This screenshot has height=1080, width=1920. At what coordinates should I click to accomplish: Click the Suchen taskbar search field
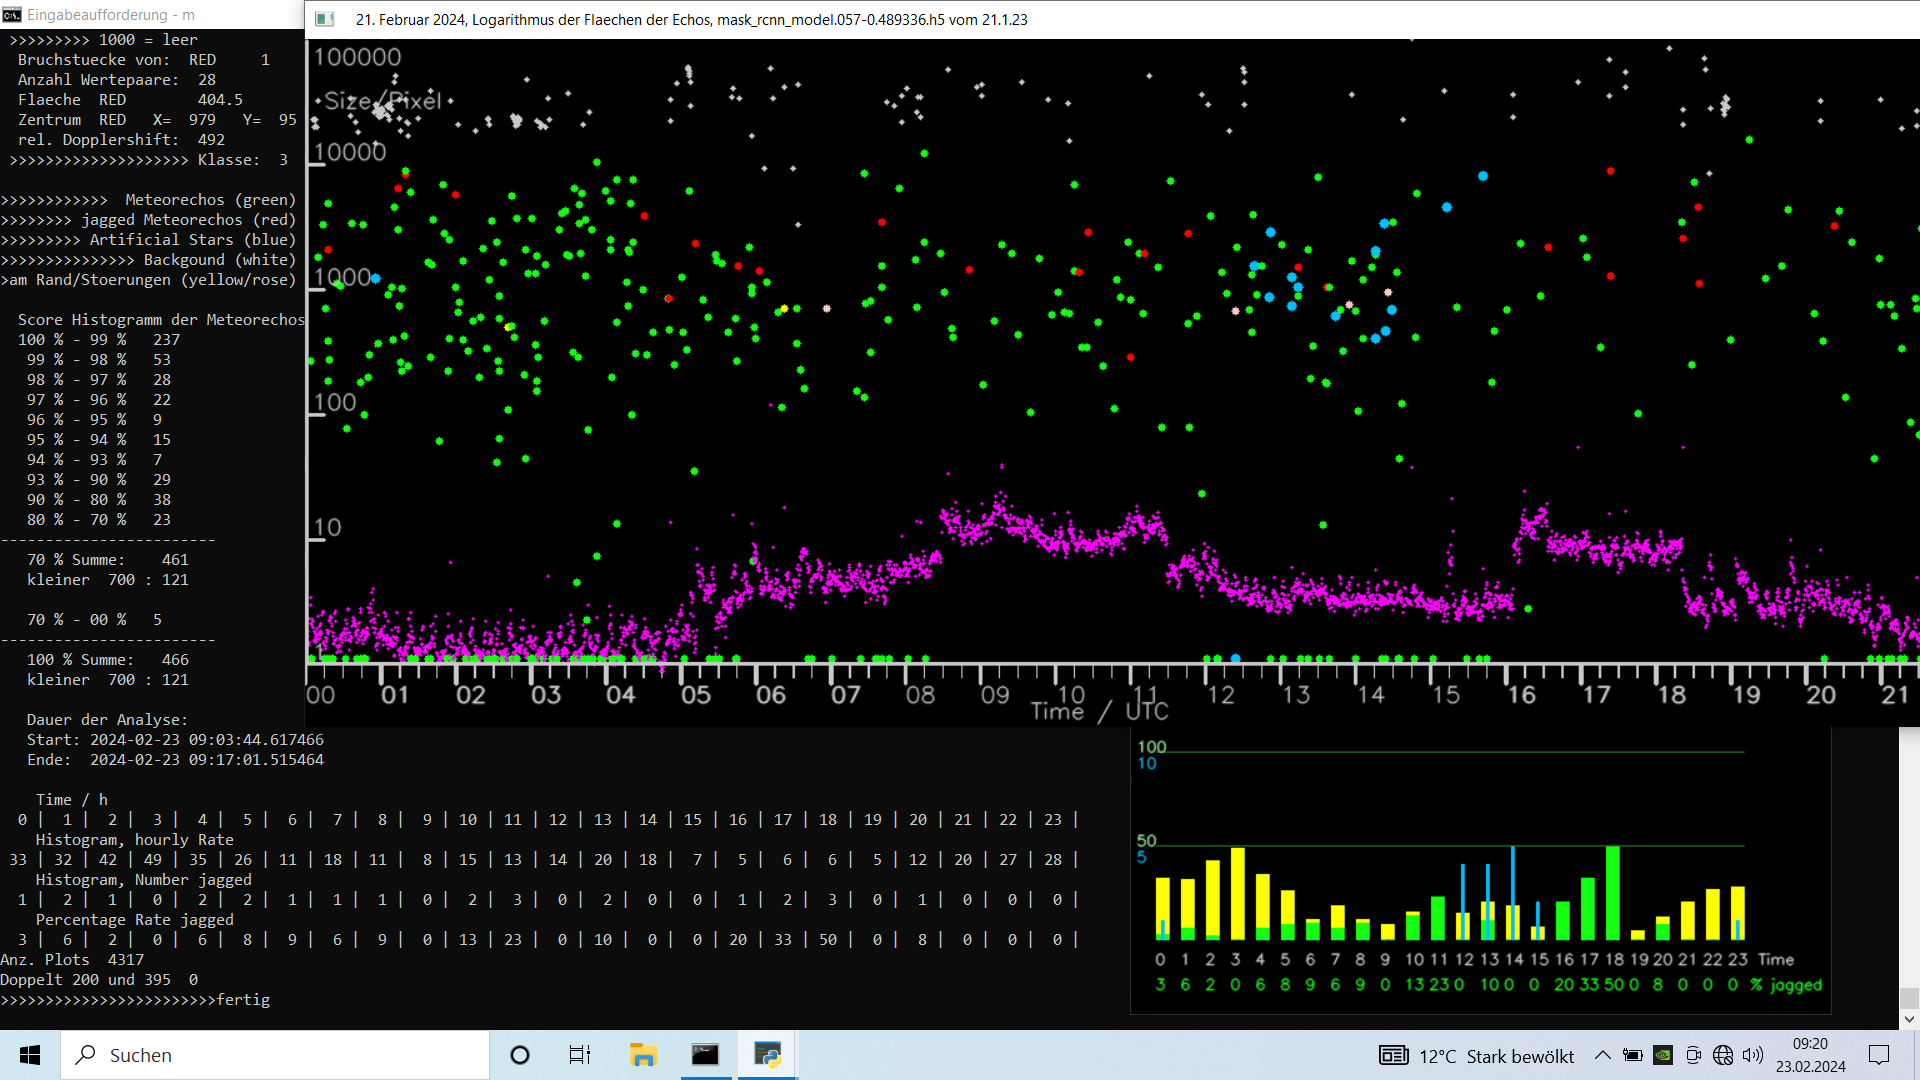(275, 1055)
